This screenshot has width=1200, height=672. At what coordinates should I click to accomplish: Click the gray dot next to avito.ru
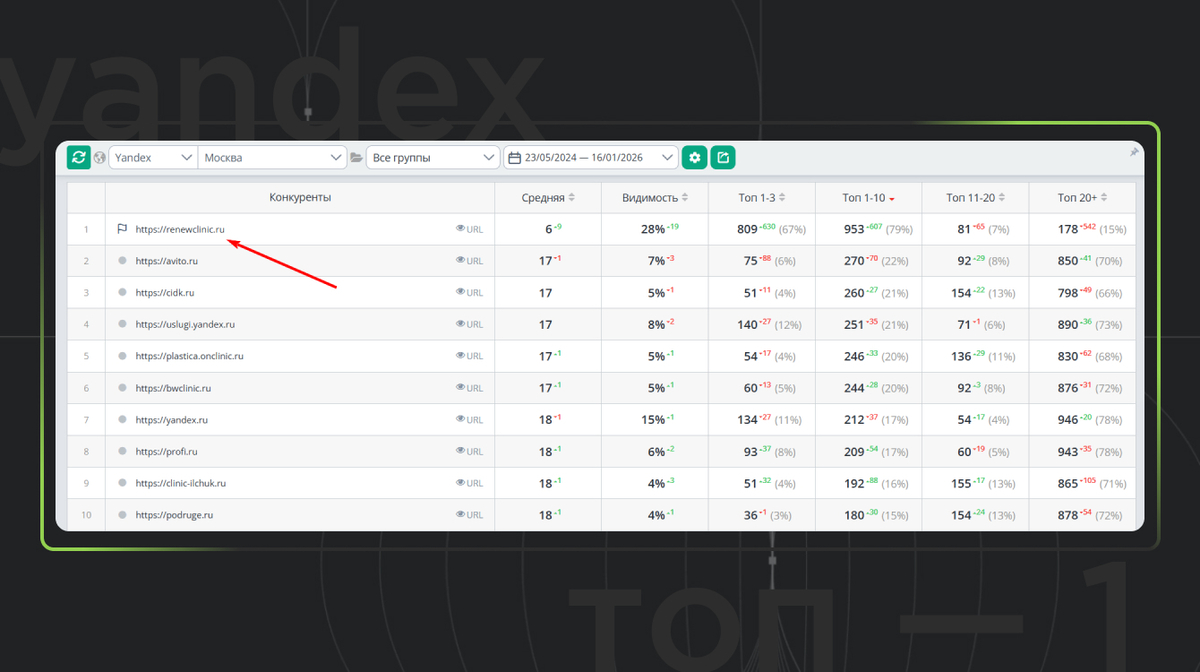[122, 261]
